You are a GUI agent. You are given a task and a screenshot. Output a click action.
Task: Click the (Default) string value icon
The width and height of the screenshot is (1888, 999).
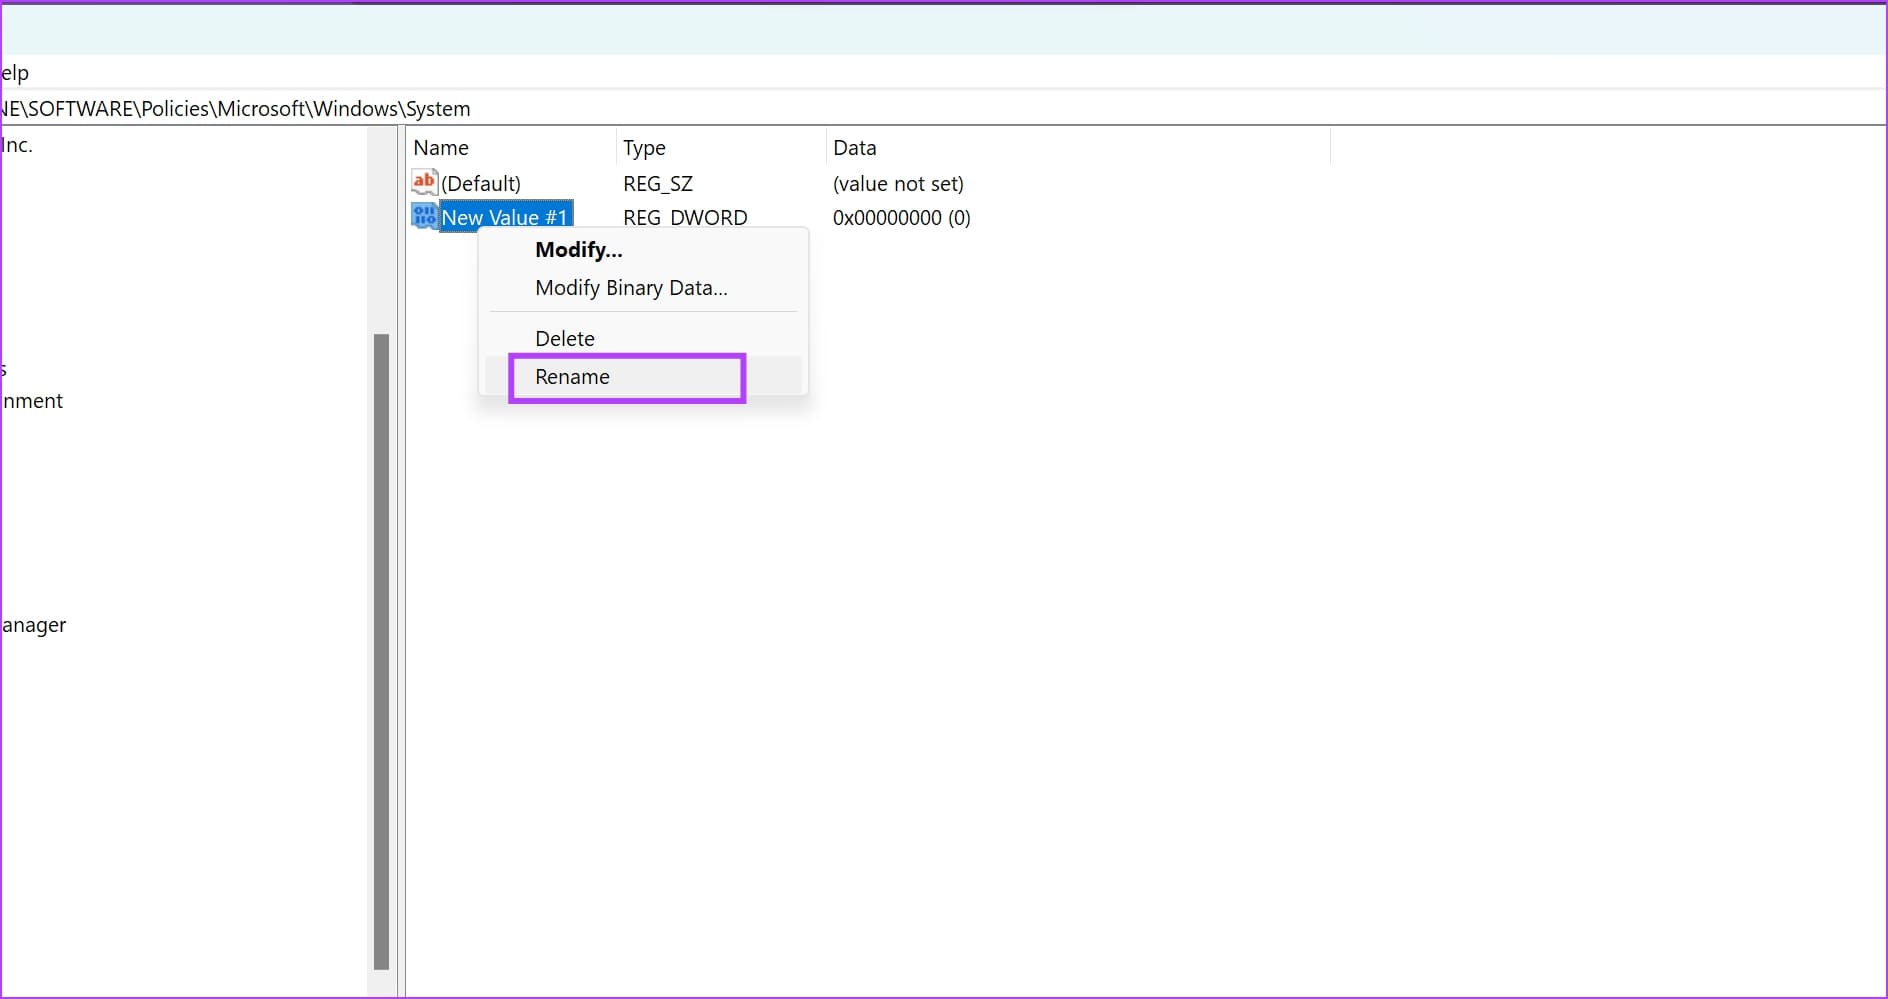[x=424, y=182]
